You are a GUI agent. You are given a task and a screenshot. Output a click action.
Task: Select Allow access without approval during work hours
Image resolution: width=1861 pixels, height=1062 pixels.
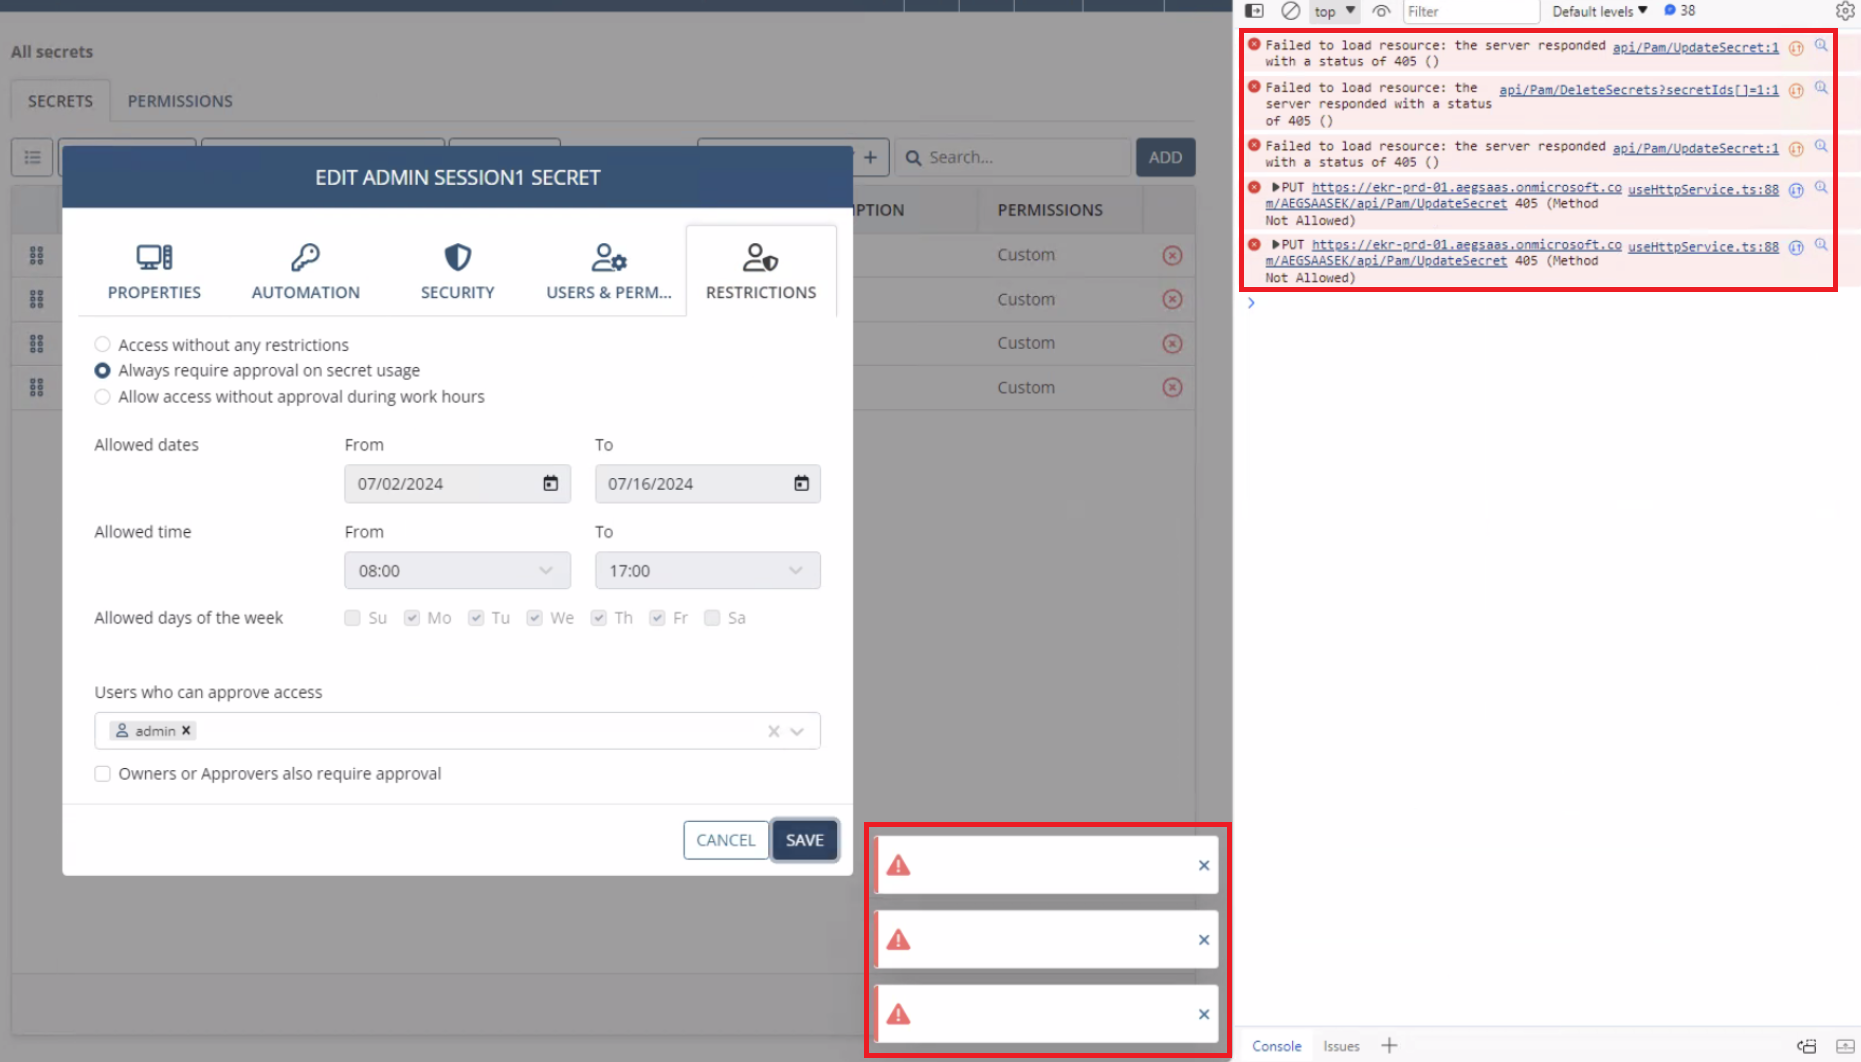(x=102, y=397)
